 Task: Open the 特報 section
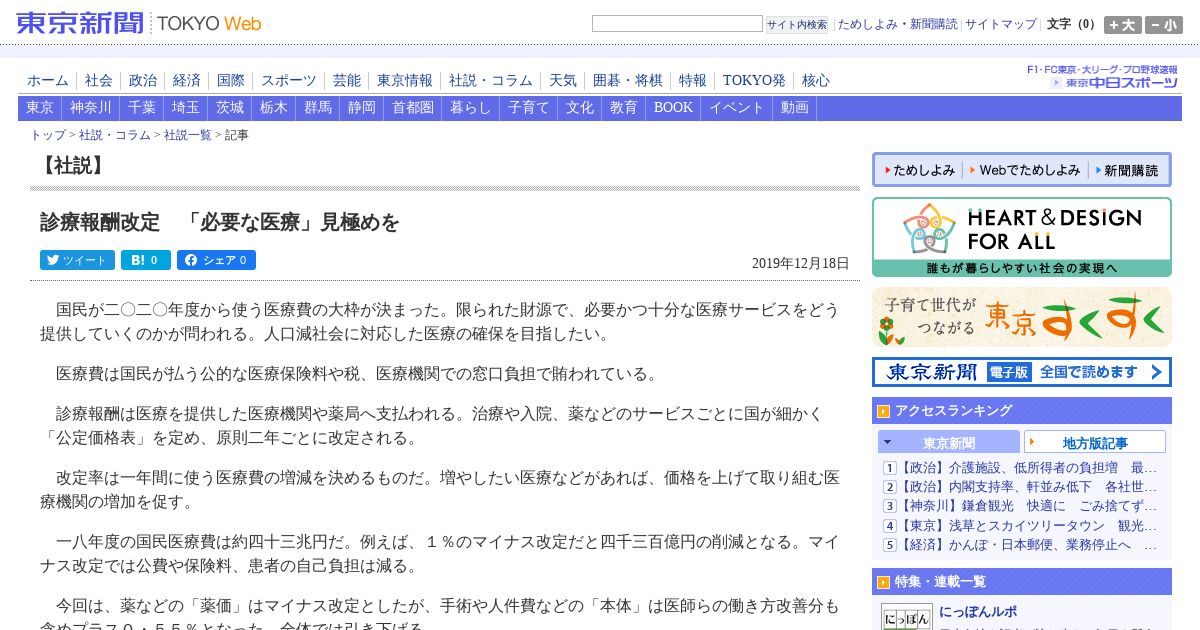coord(693,81)
